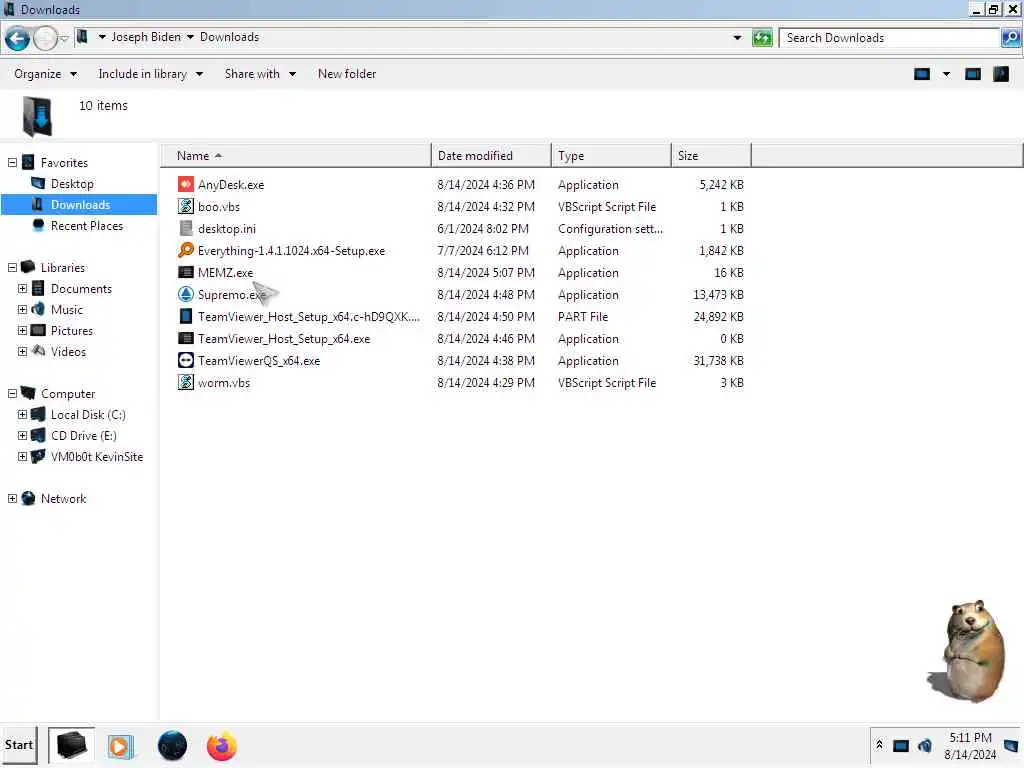Image resolution: width=1024 pixels, height=768 pixels.
Task: Click the search magnifier icon
Action: [1010, 38]
